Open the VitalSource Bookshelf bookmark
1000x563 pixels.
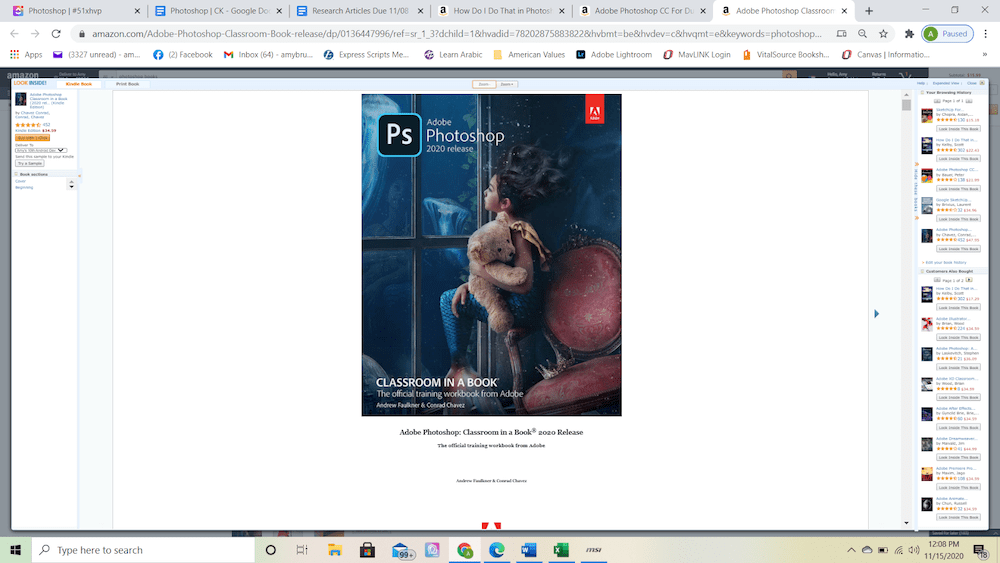pyautogui.click(x=786, y=55)
